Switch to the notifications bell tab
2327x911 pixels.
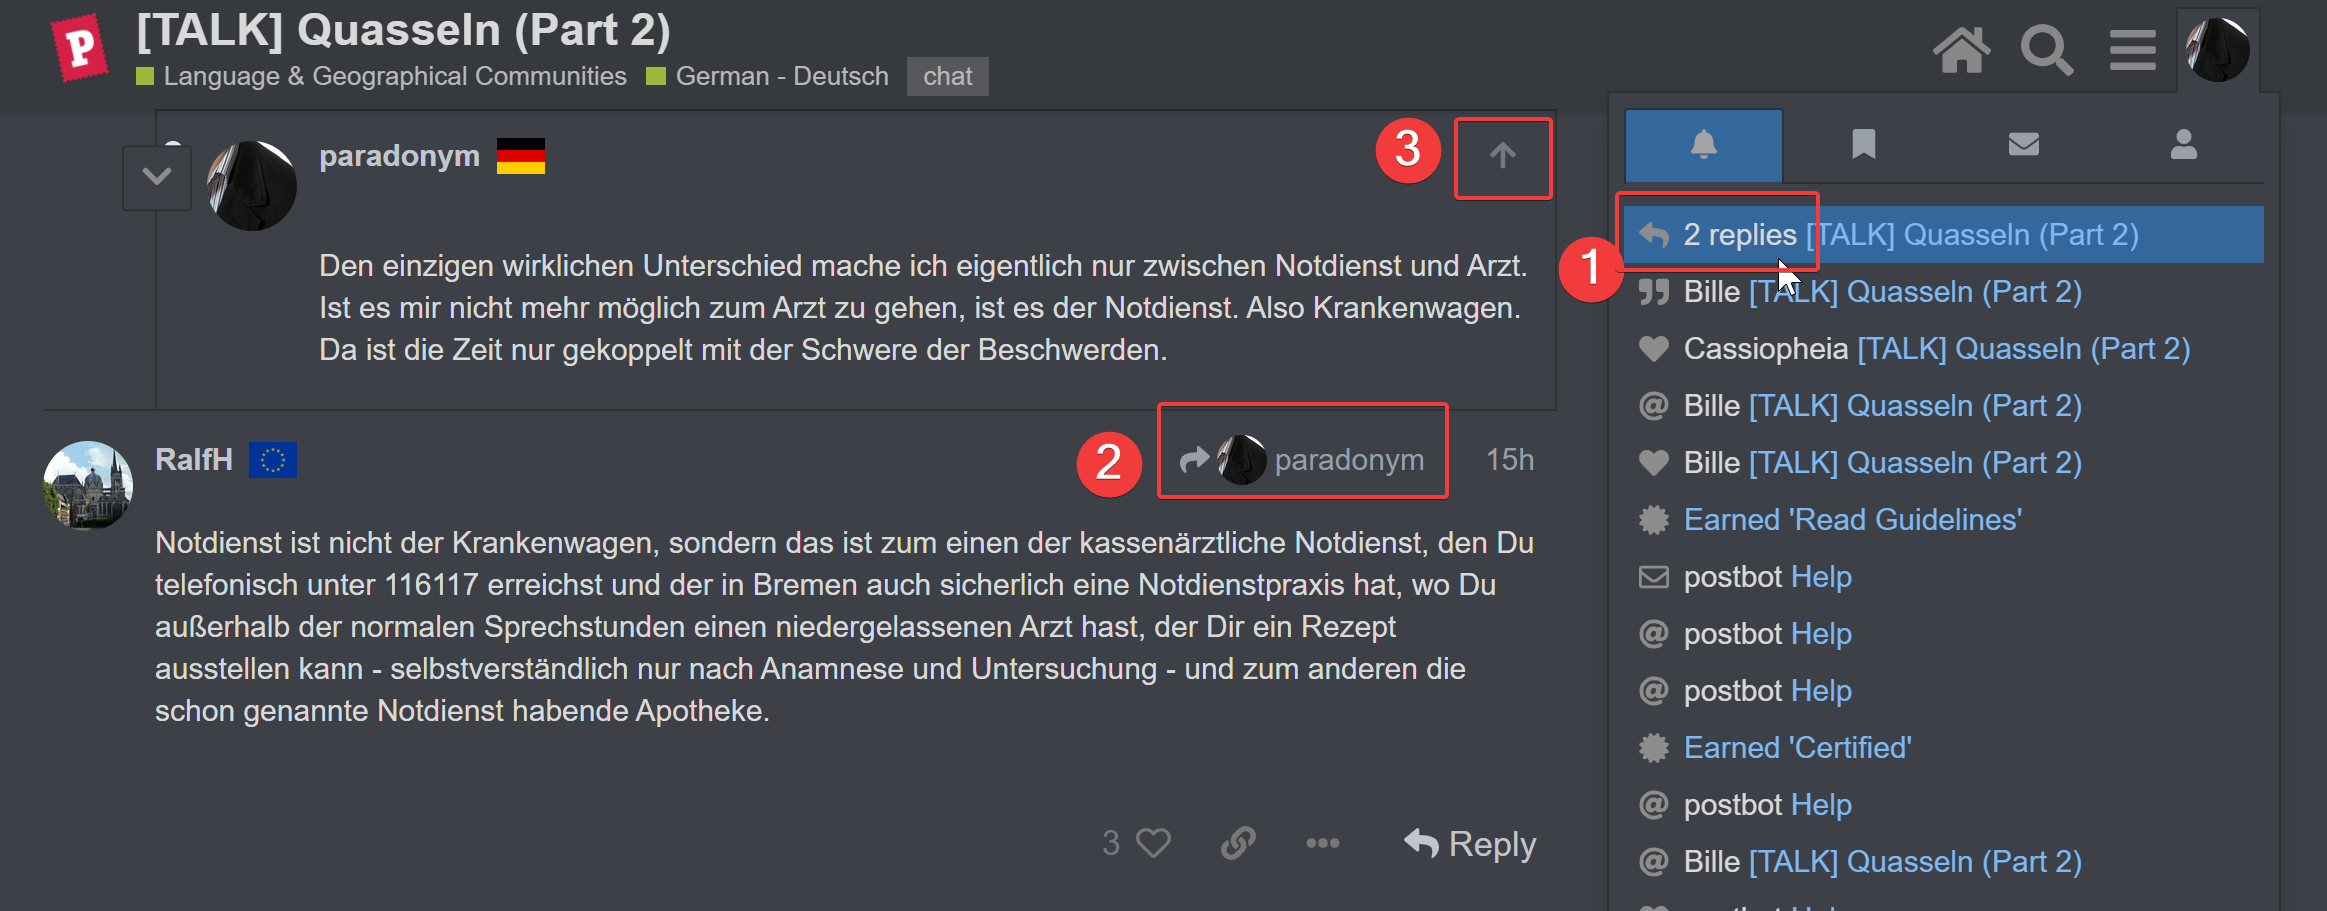[x=1703, y=145]
